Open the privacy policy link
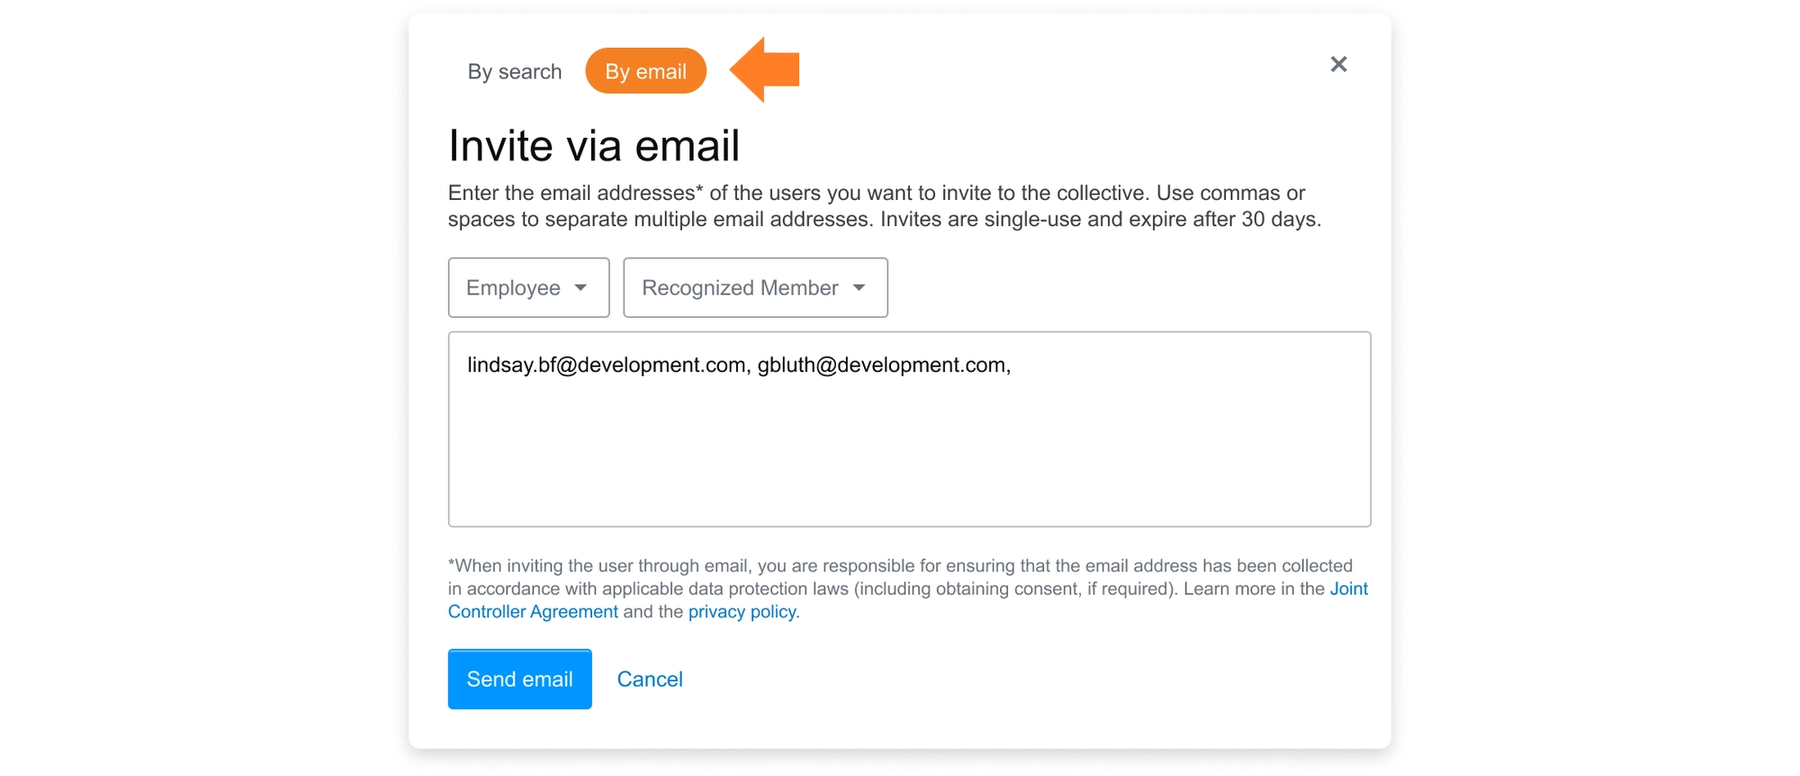Screen dimensions: 1800x776 click(743, 612)
